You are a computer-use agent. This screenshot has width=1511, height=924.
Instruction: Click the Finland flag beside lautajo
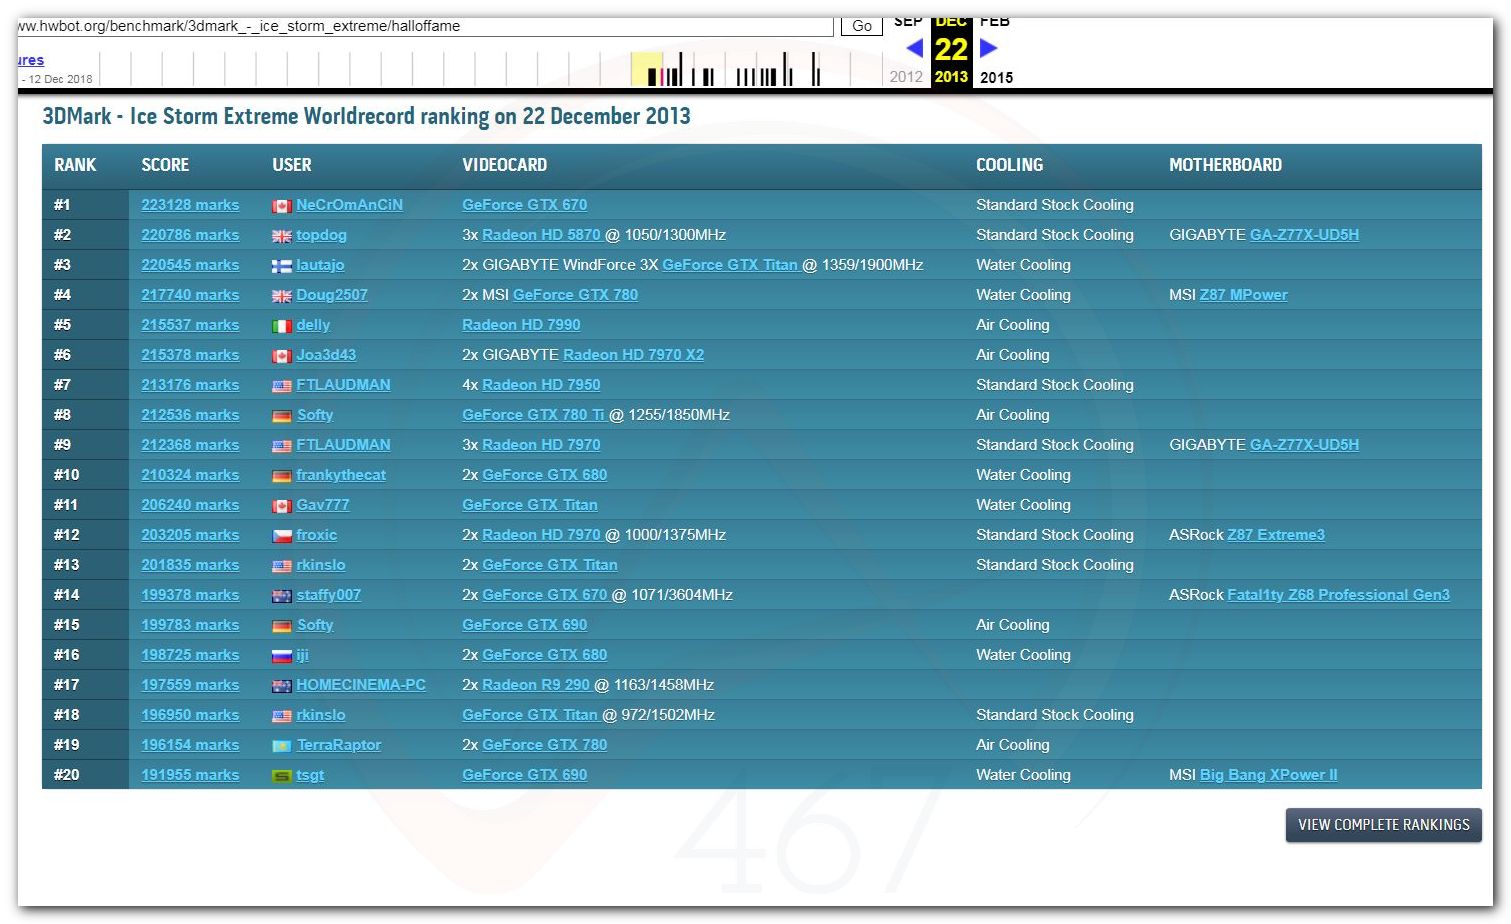point(282,266)
